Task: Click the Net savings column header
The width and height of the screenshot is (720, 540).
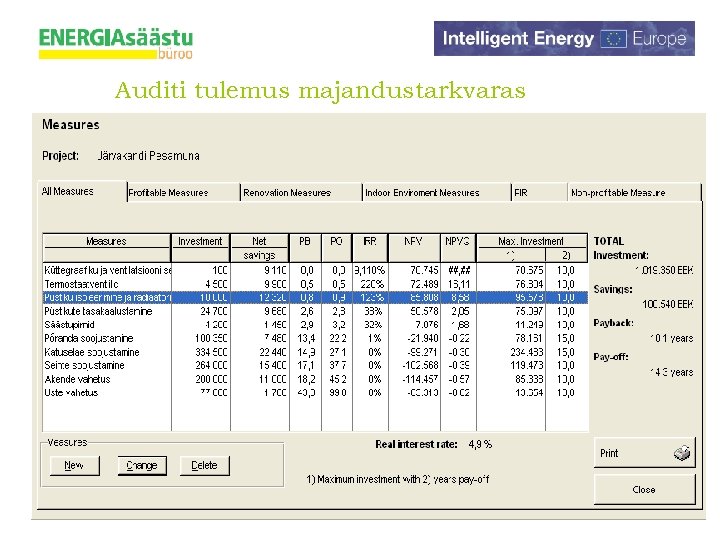Action: tap(259, 248)
